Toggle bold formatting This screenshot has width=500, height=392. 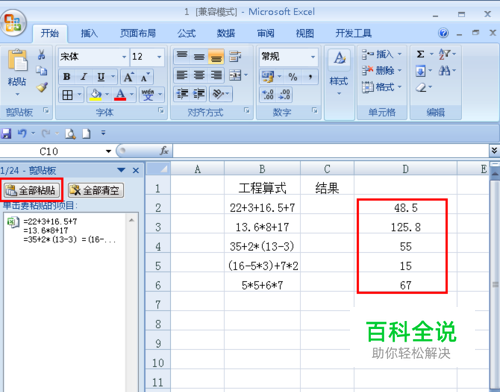(x=67, y=77)
